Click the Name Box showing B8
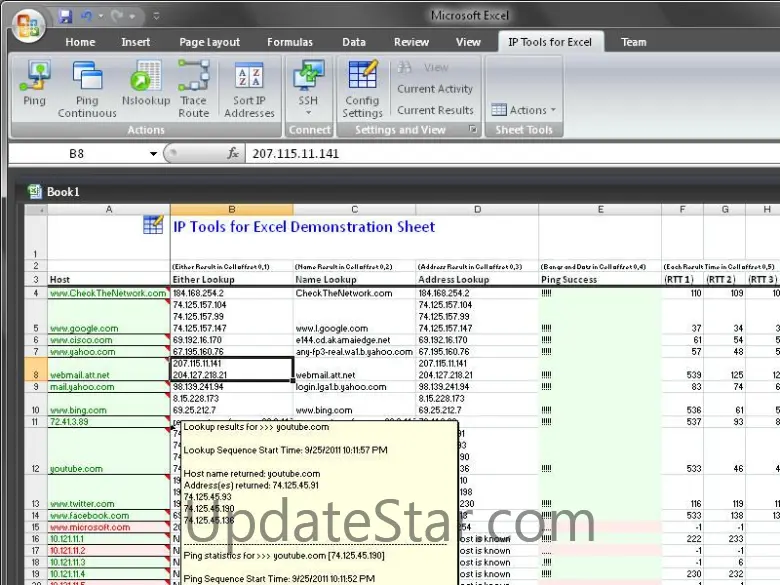The image size is (780, 585). point(76,154)
